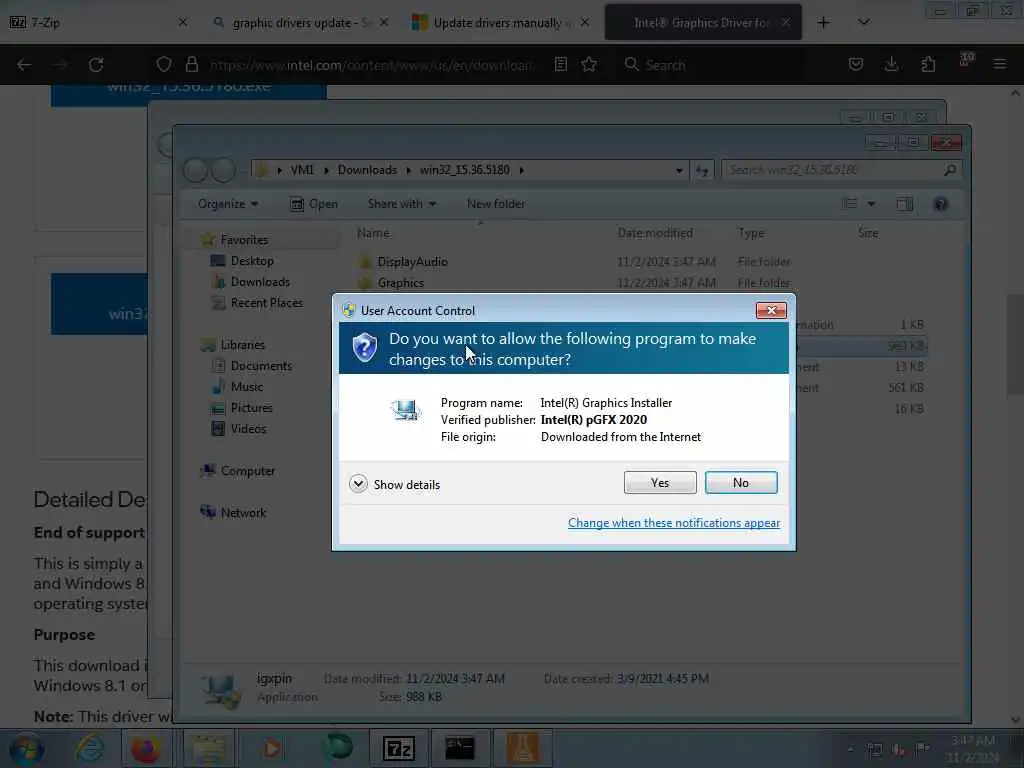1024x768 pixels.
Task: Click the VM1 breadcrumb in Explorer path
Action: pyautogui.click(x=302, y=170)
